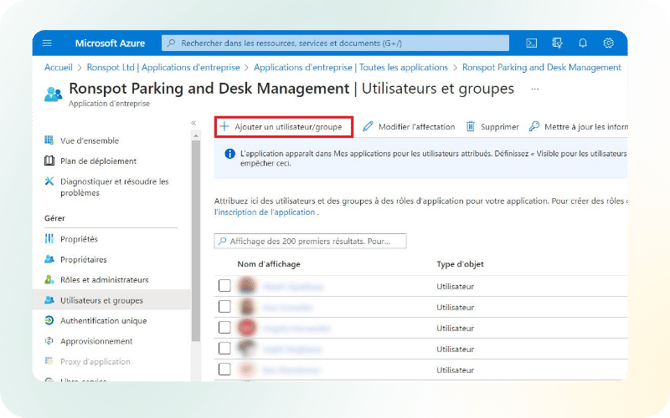Tick the checkbox of the fifth Utilisateur row
The image size is (670, 418).
(224, 369)
